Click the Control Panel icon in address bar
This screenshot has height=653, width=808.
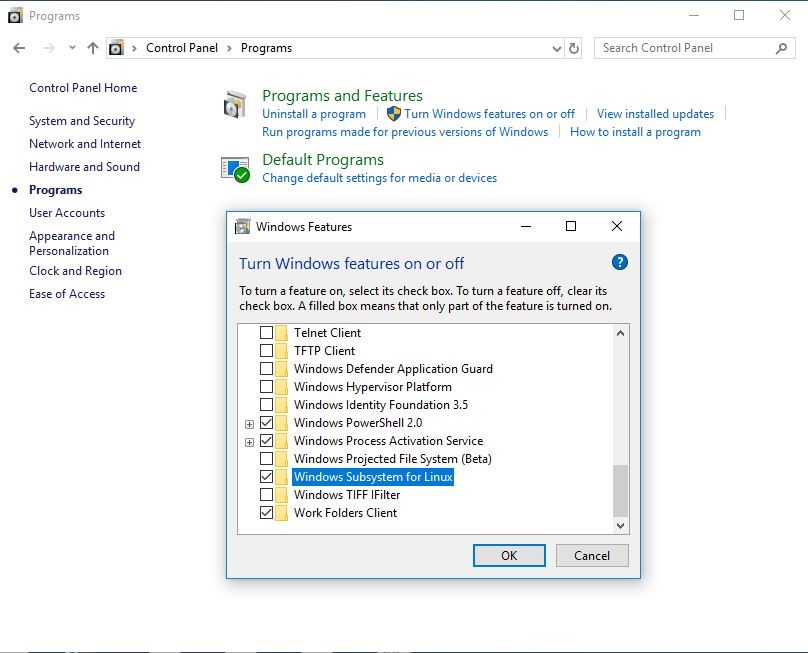click(116, 48)
